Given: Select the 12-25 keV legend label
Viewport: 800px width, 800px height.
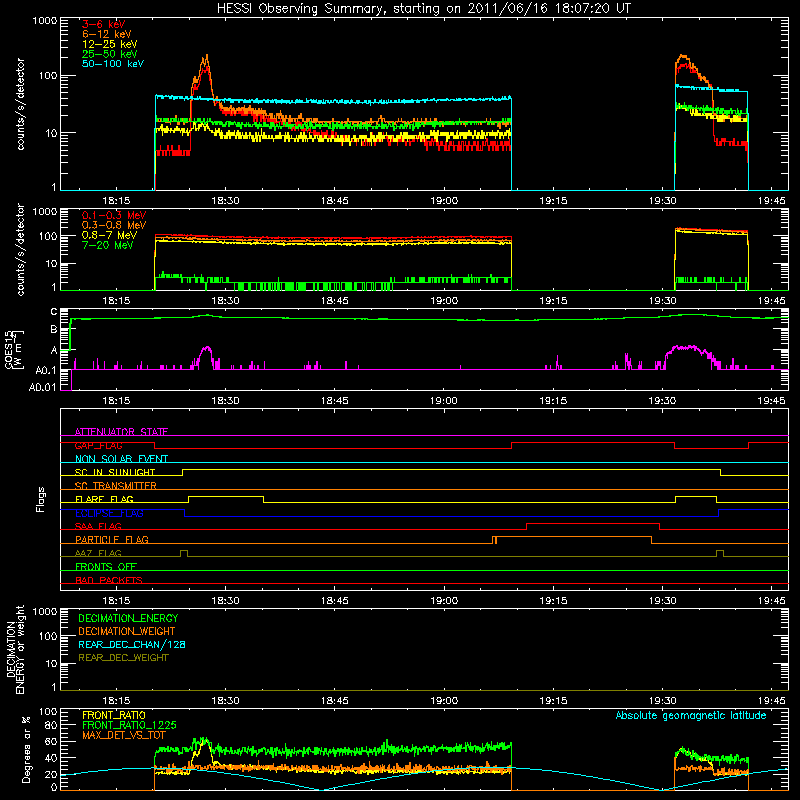Looking at the screenshot, I should [110, 44].
